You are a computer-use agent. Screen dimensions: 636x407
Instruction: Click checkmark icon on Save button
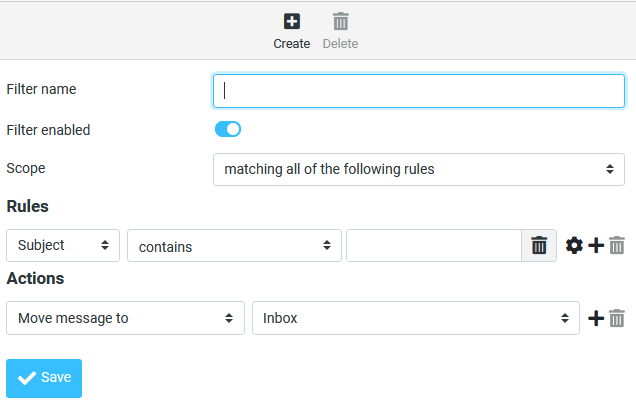[x=27, y=378]
